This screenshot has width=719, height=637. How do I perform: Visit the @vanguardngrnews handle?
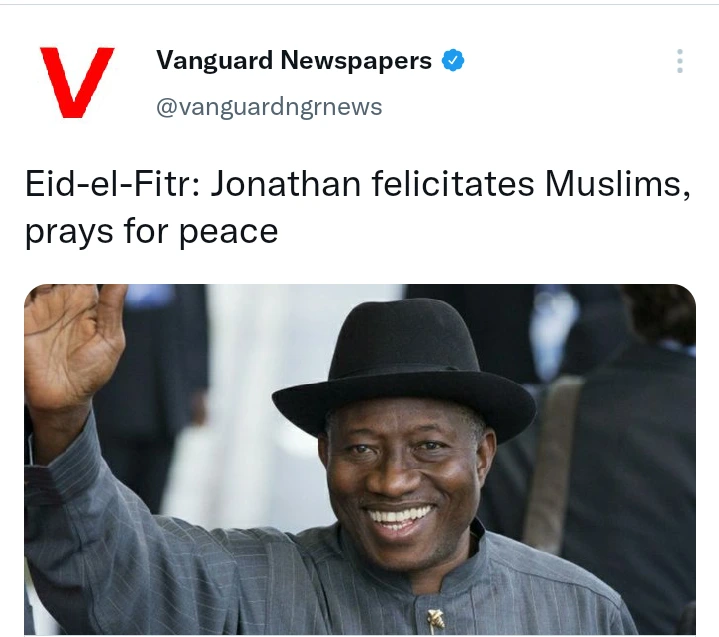click(x=269, y=107)
